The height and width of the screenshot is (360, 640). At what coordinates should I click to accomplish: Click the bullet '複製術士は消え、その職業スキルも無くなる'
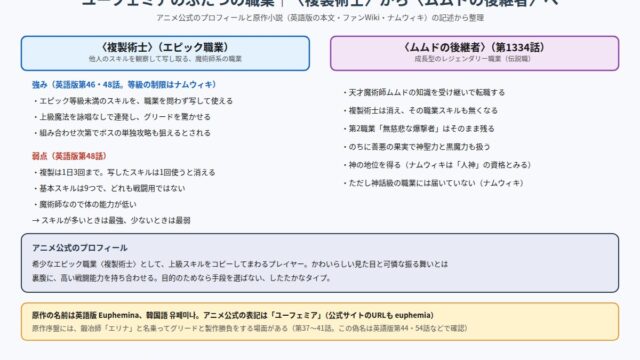[420, 110]
